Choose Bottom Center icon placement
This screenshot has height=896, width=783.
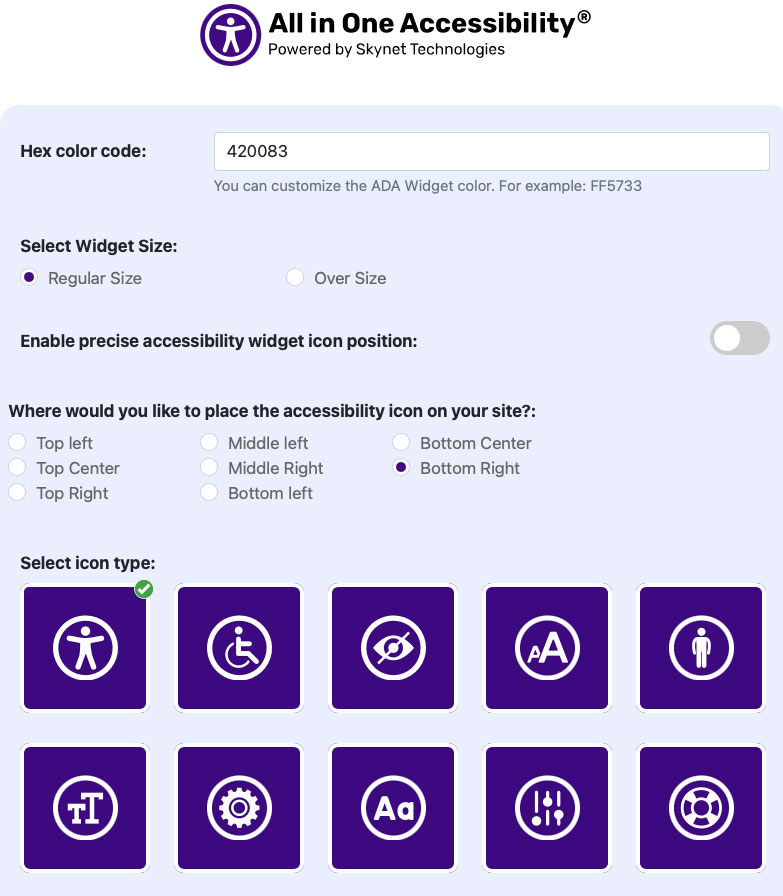[401, 441]
